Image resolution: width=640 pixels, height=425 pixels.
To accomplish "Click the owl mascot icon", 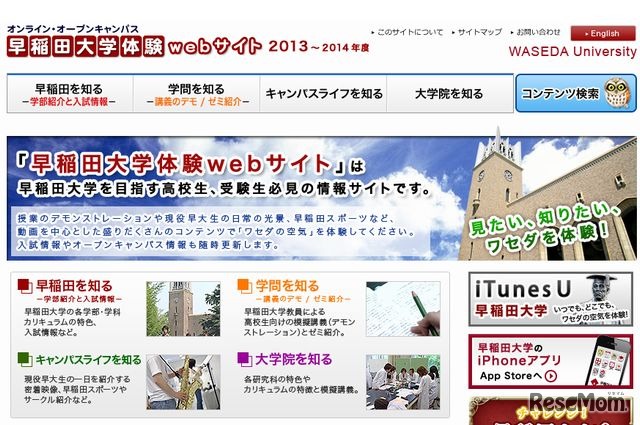I will pos(617,93).
